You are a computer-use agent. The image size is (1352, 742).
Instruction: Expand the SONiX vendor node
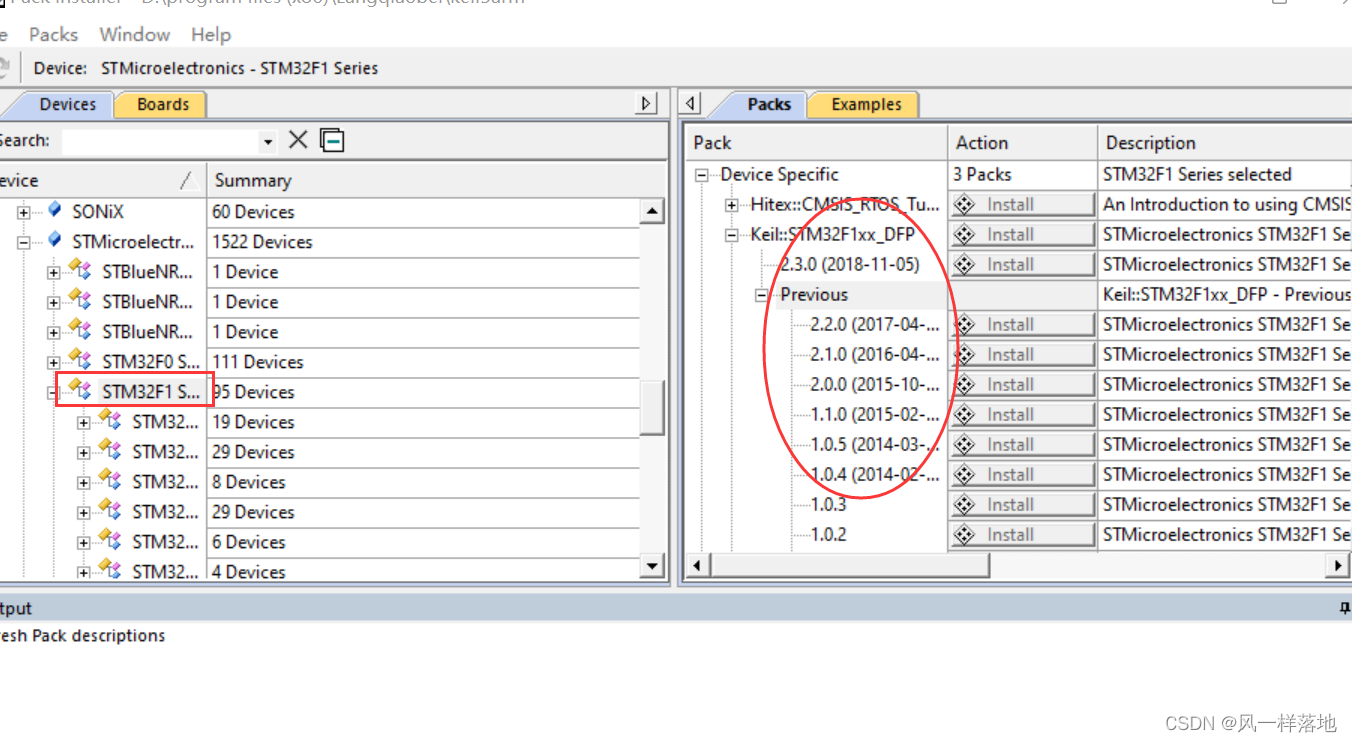pos(24,212)
